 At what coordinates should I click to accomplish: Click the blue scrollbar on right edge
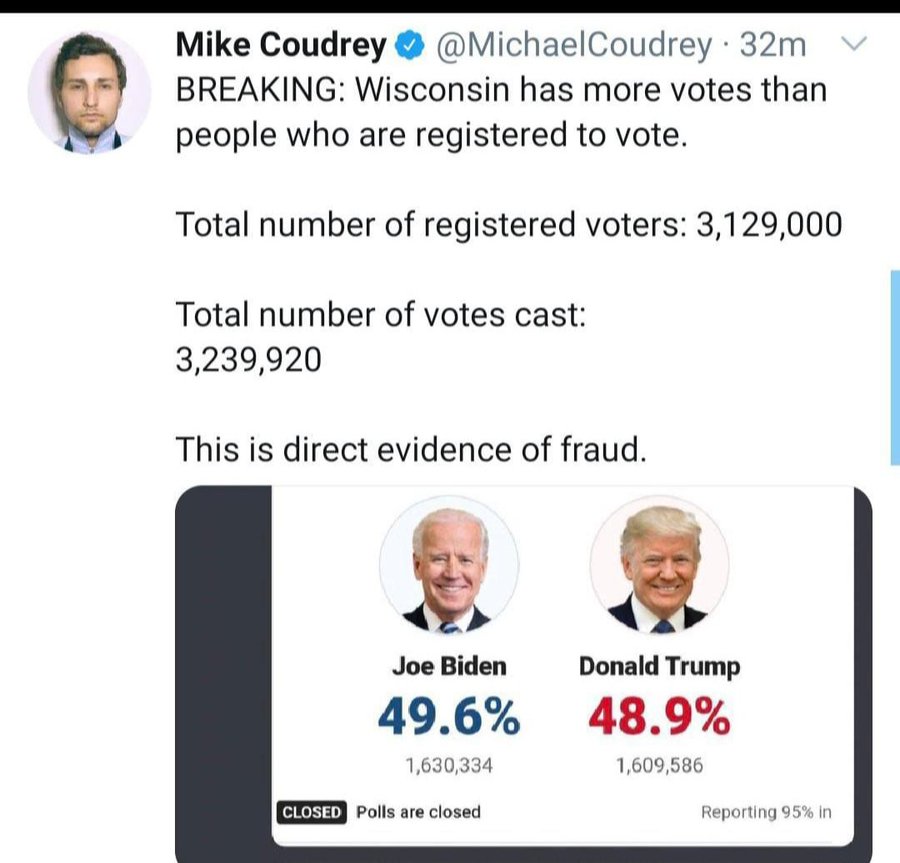point(894,366)
